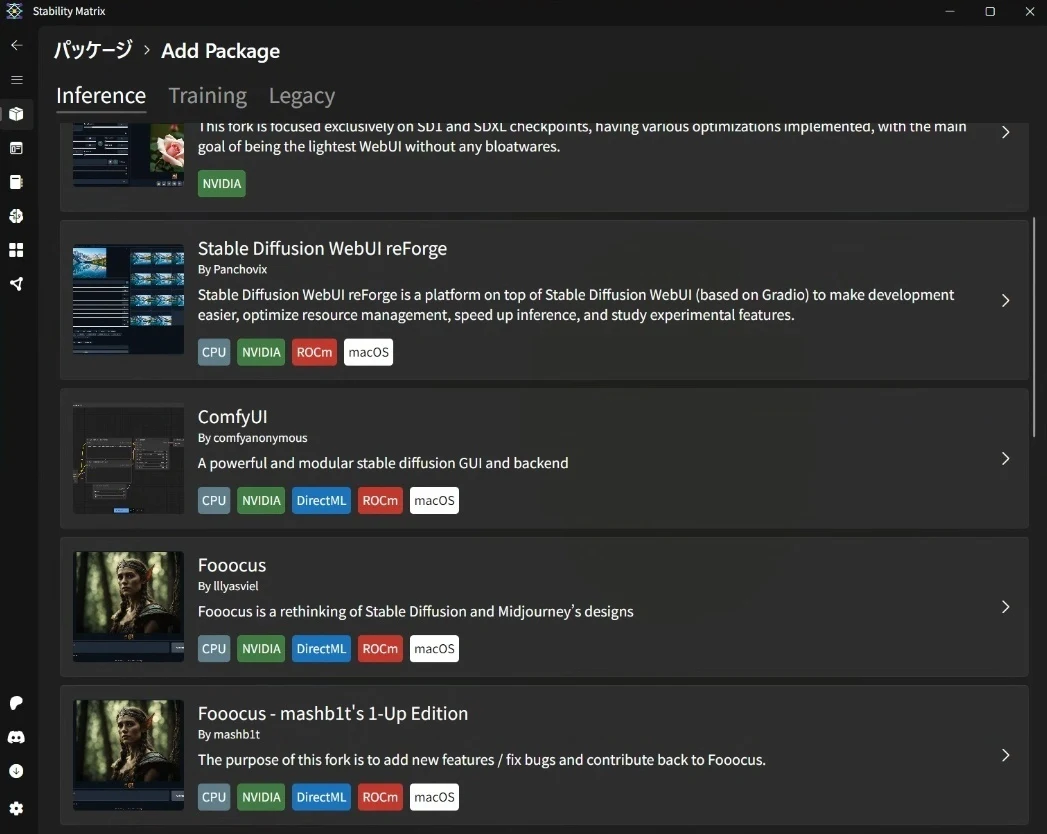This screenshot has width=1047, height=834.
Task: Open chevron for ComfyUI package
Action: pos(1006,459)
